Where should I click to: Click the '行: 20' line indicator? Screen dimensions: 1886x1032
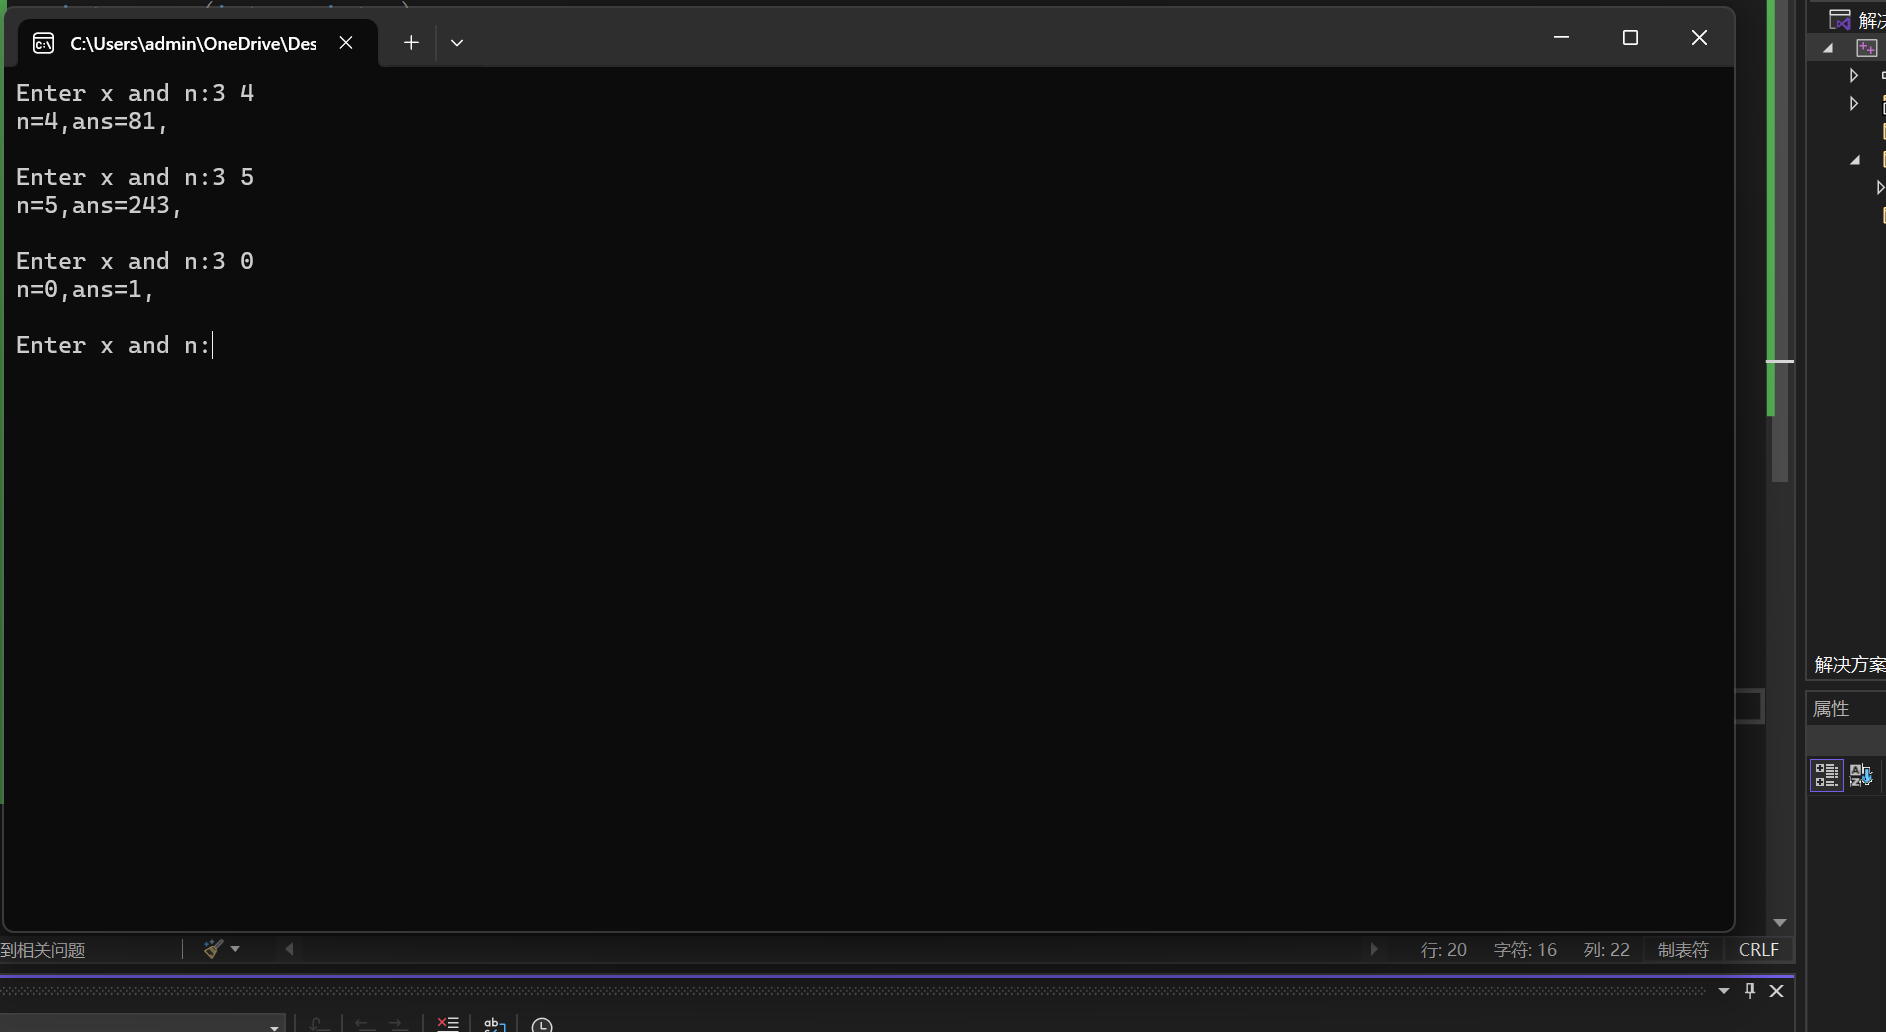1443,950
